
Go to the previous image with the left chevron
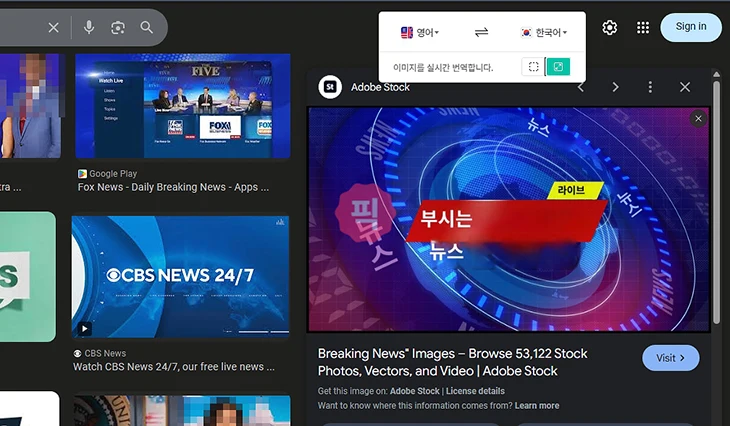click(x=581, y=87)
